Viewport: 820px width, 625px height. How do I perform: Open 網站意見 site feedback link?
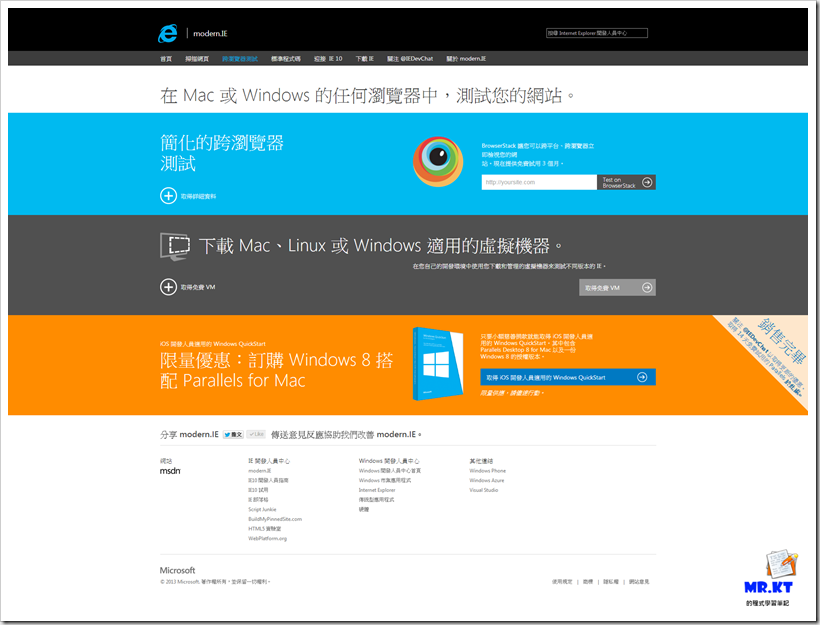click(639, 582)
